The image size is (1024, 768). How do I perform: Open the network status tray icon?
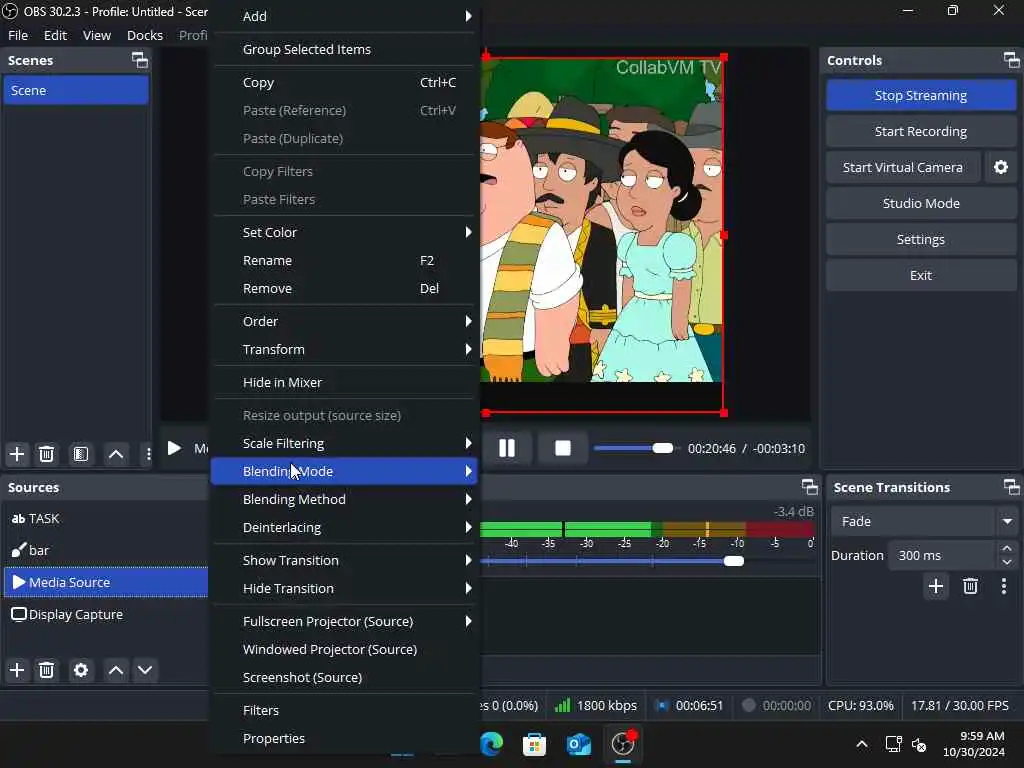893,744
